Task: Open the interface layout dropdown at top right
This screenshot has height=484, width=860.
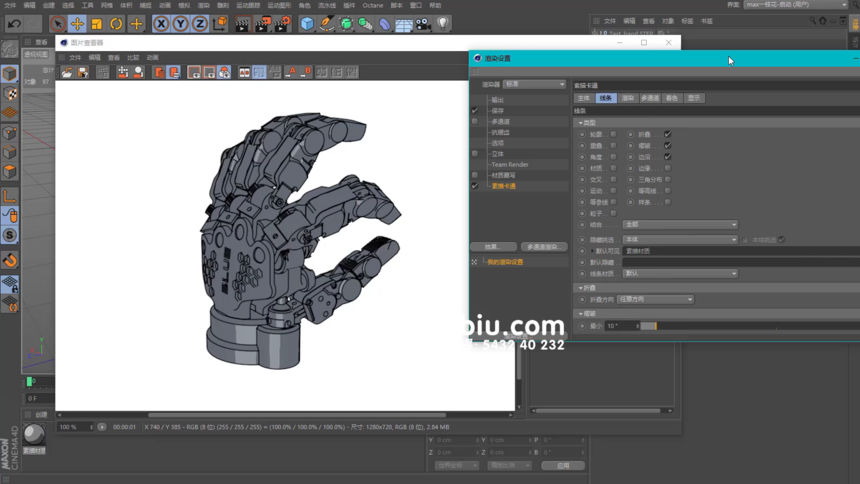Action: click(x=796, y=5)
